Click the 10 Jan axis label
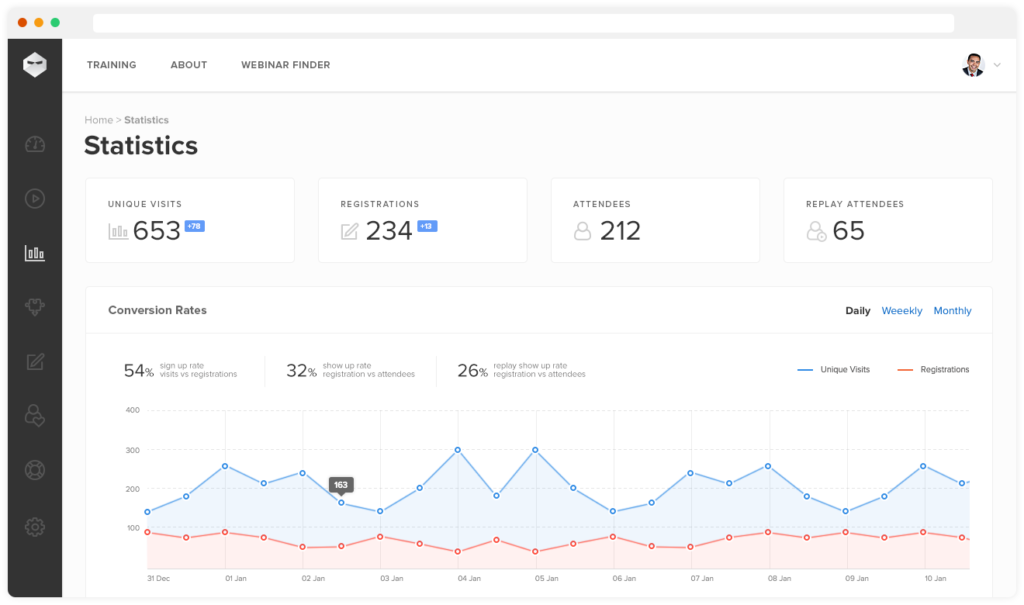Viewport: 1024px width, 605px height. [x=935, y=578]
